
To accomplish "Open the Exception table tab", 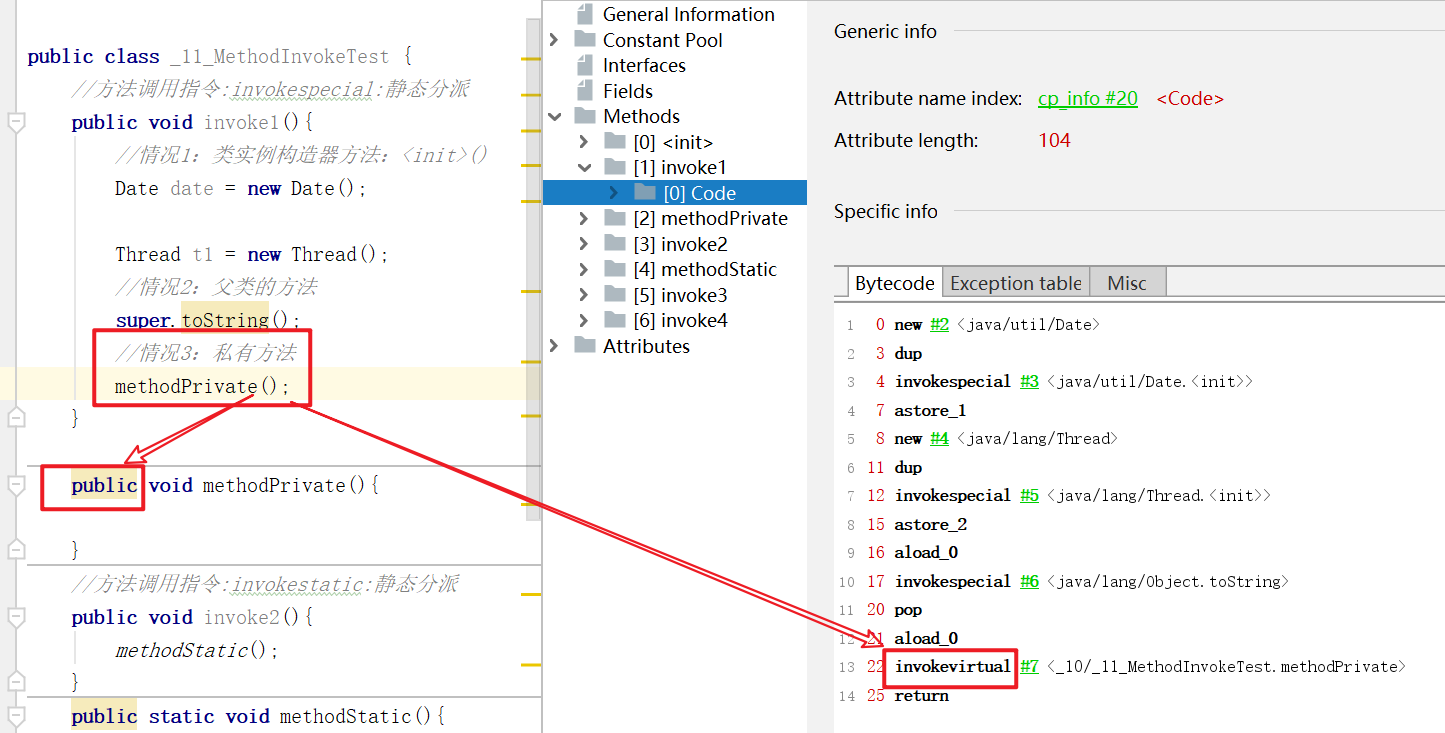I will [x=1016, y=283].
